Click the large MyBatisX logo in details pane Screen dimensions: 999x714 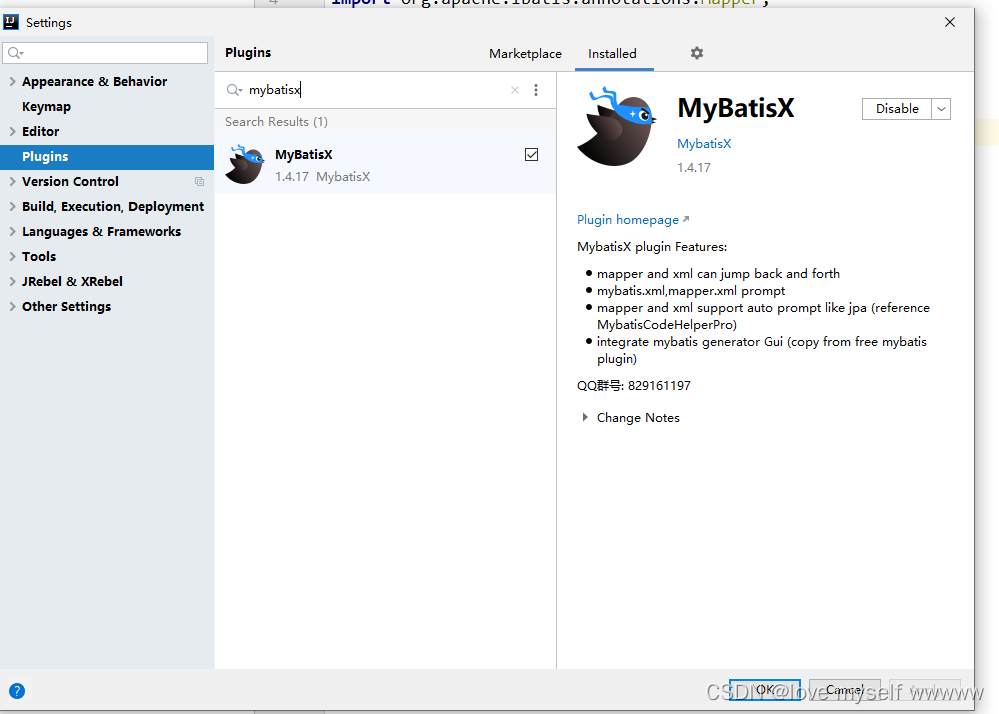click(x=617, y=127)
